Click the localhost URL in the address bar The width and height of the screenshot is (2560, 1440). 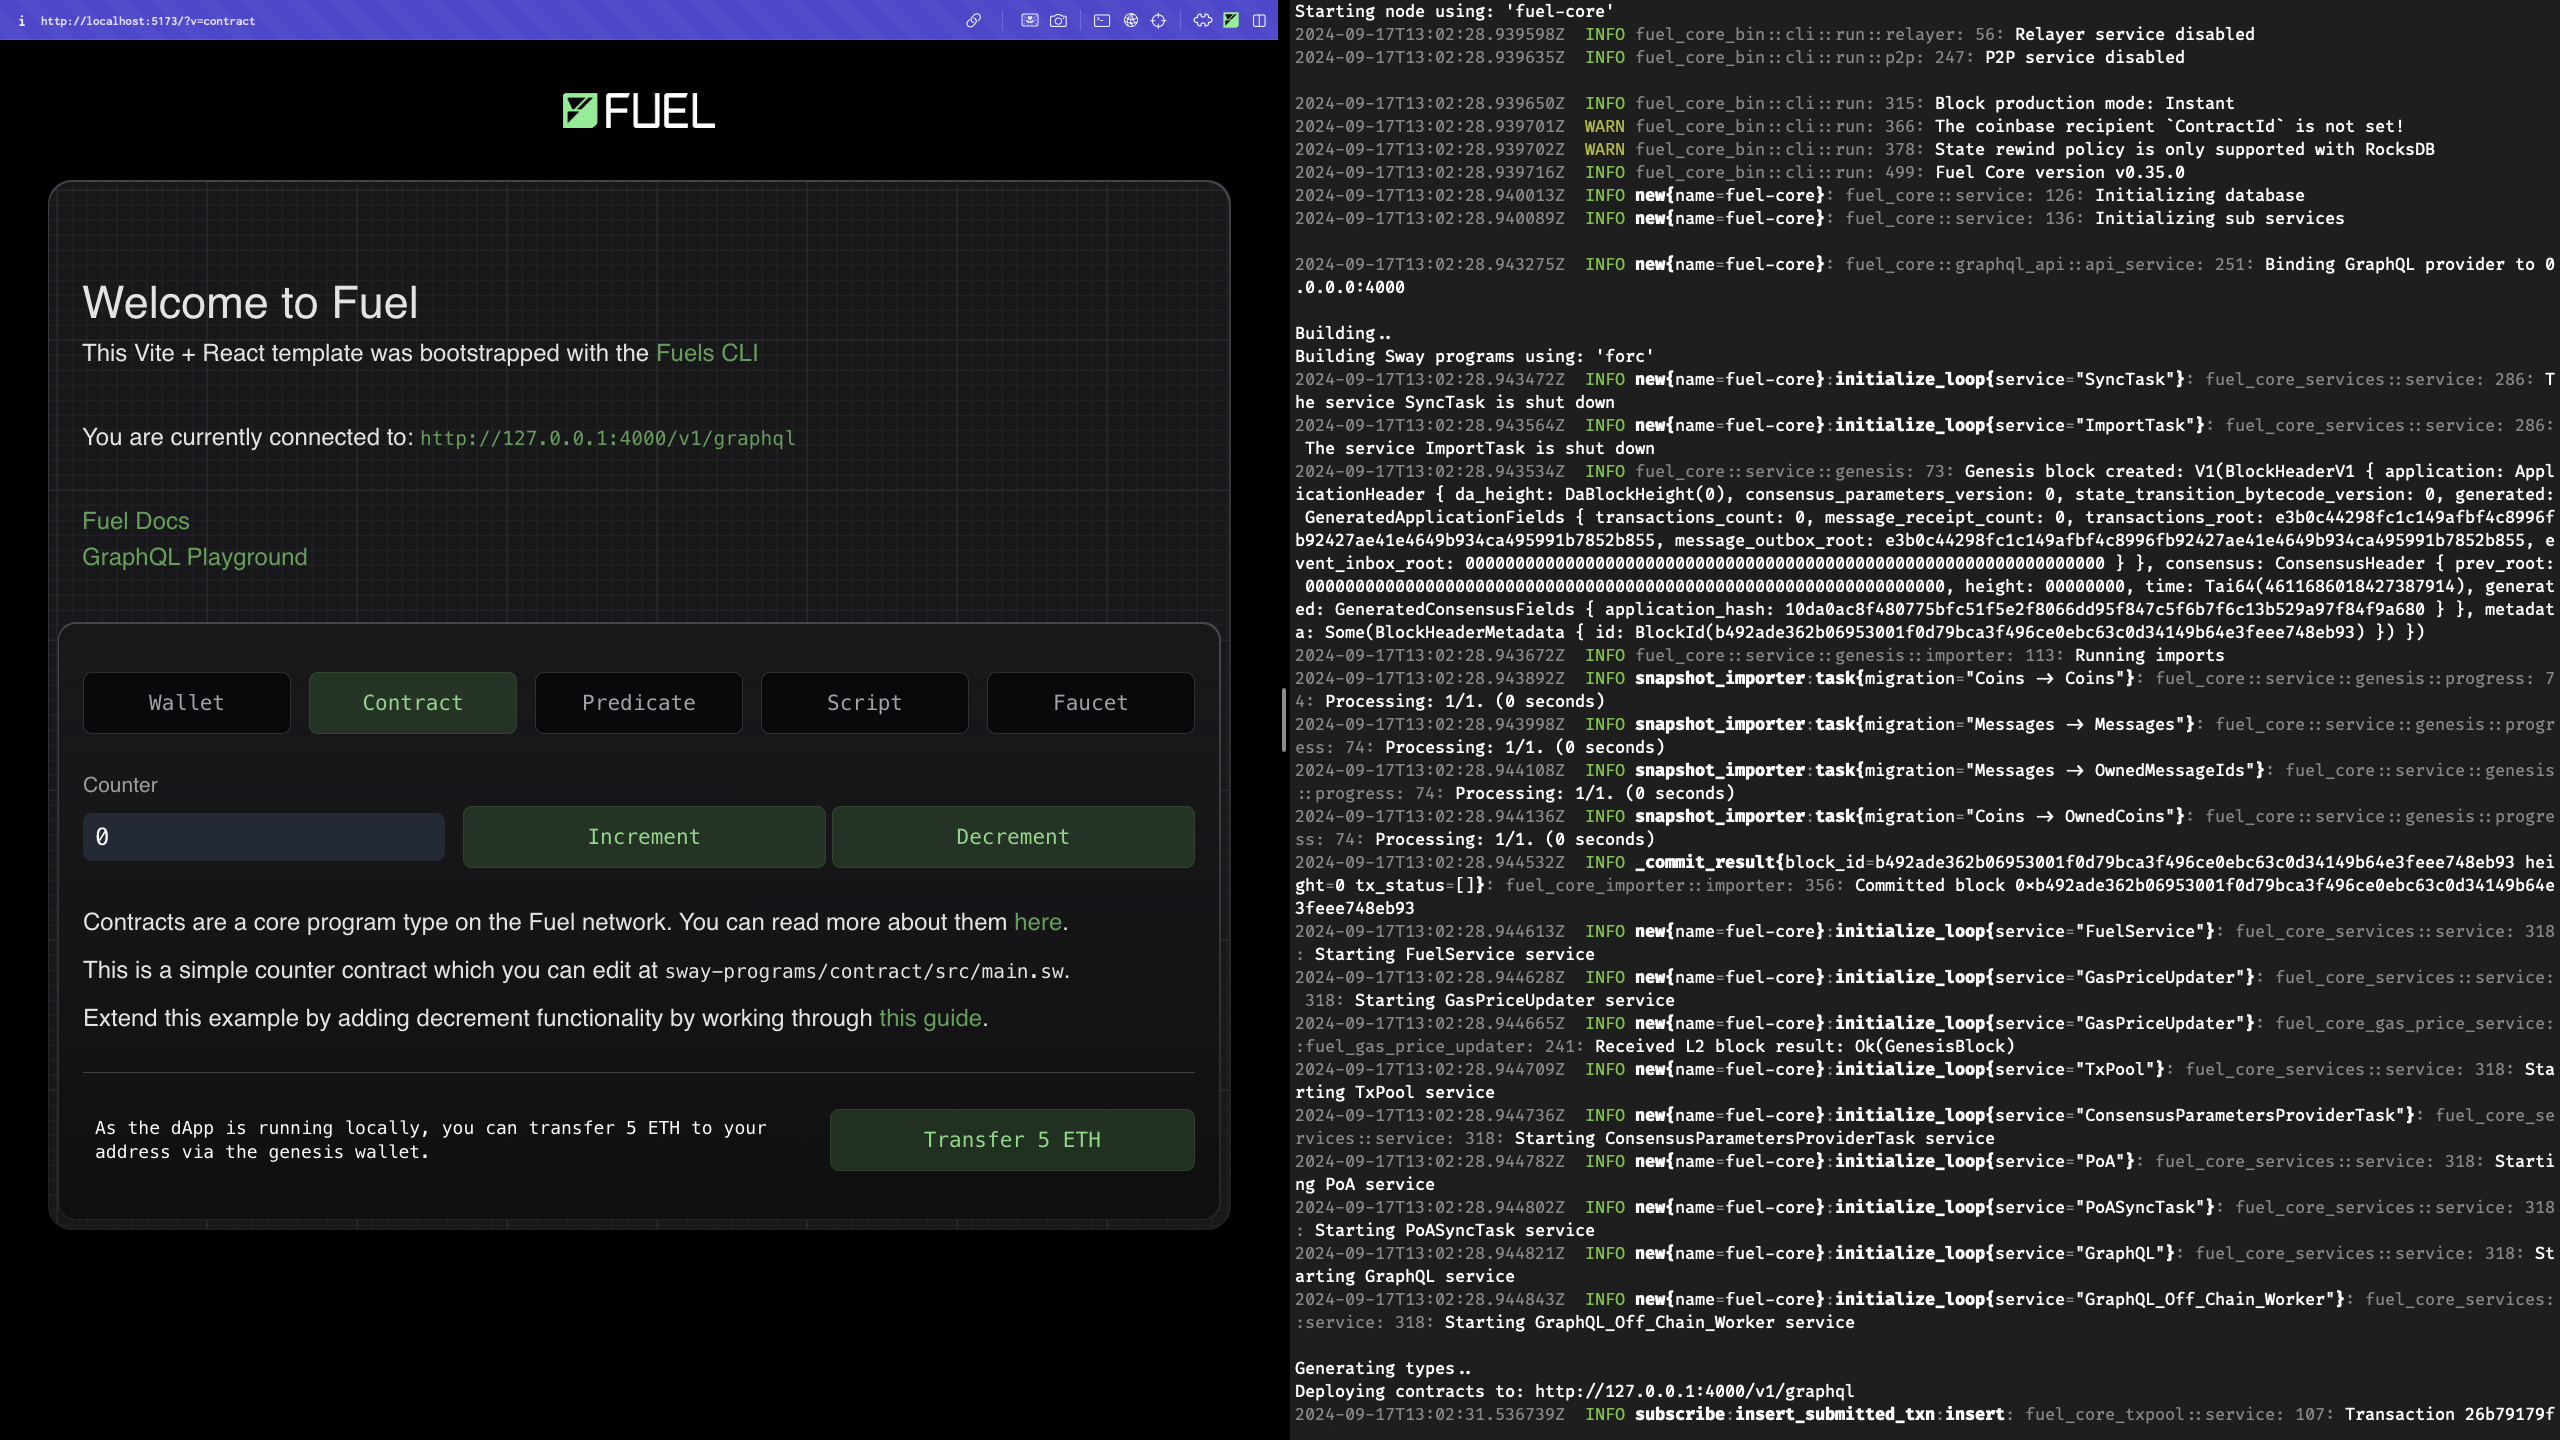[x=148, y=21]
